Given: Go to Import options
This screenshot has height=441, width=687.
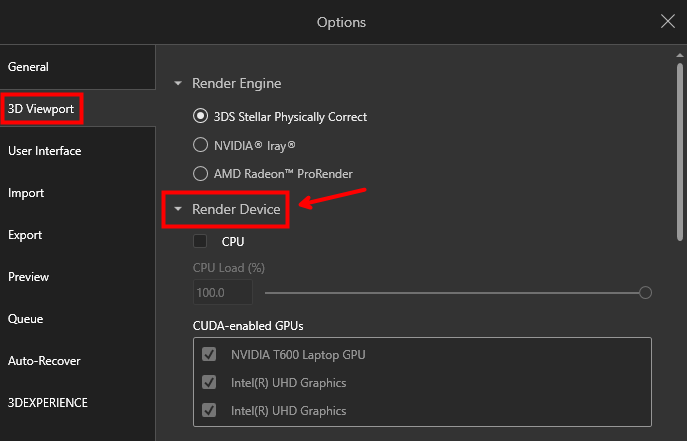Looking at the screenshot, I should click(78, 193).
